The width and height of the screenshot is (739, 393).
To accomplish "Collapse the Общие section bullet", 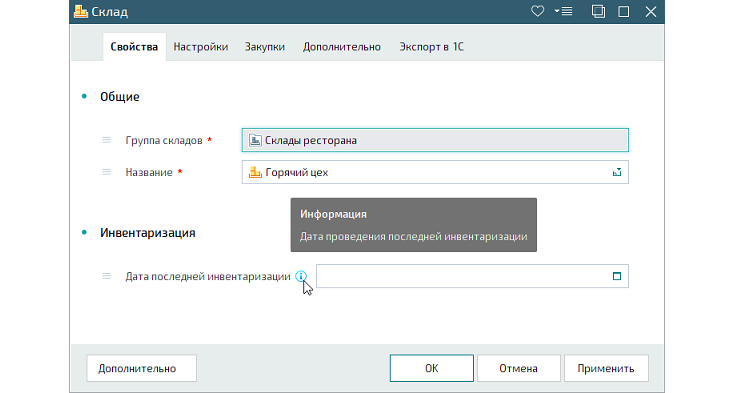I will click(x=84, y=97).
